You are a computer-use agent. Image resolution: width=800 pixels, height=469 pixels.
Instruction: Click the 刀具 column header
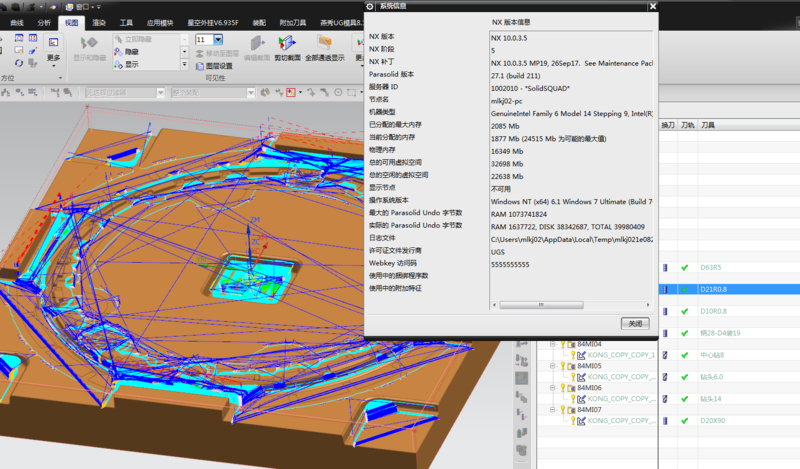pos(708,127)
